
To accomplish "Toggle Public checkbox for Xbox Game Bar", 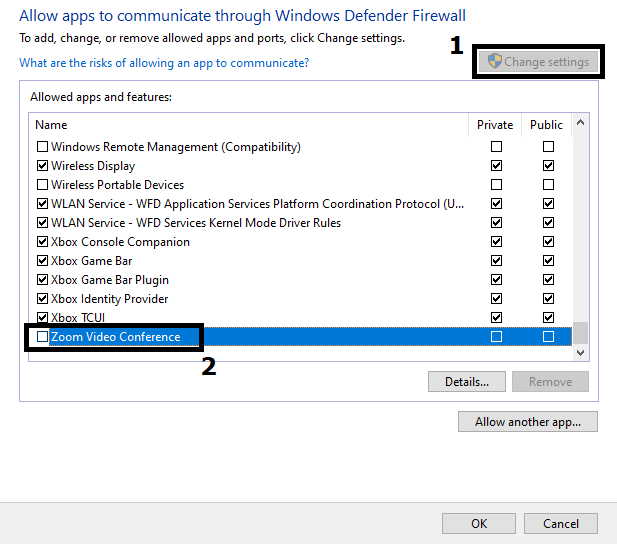I will (x=548, y=261).
